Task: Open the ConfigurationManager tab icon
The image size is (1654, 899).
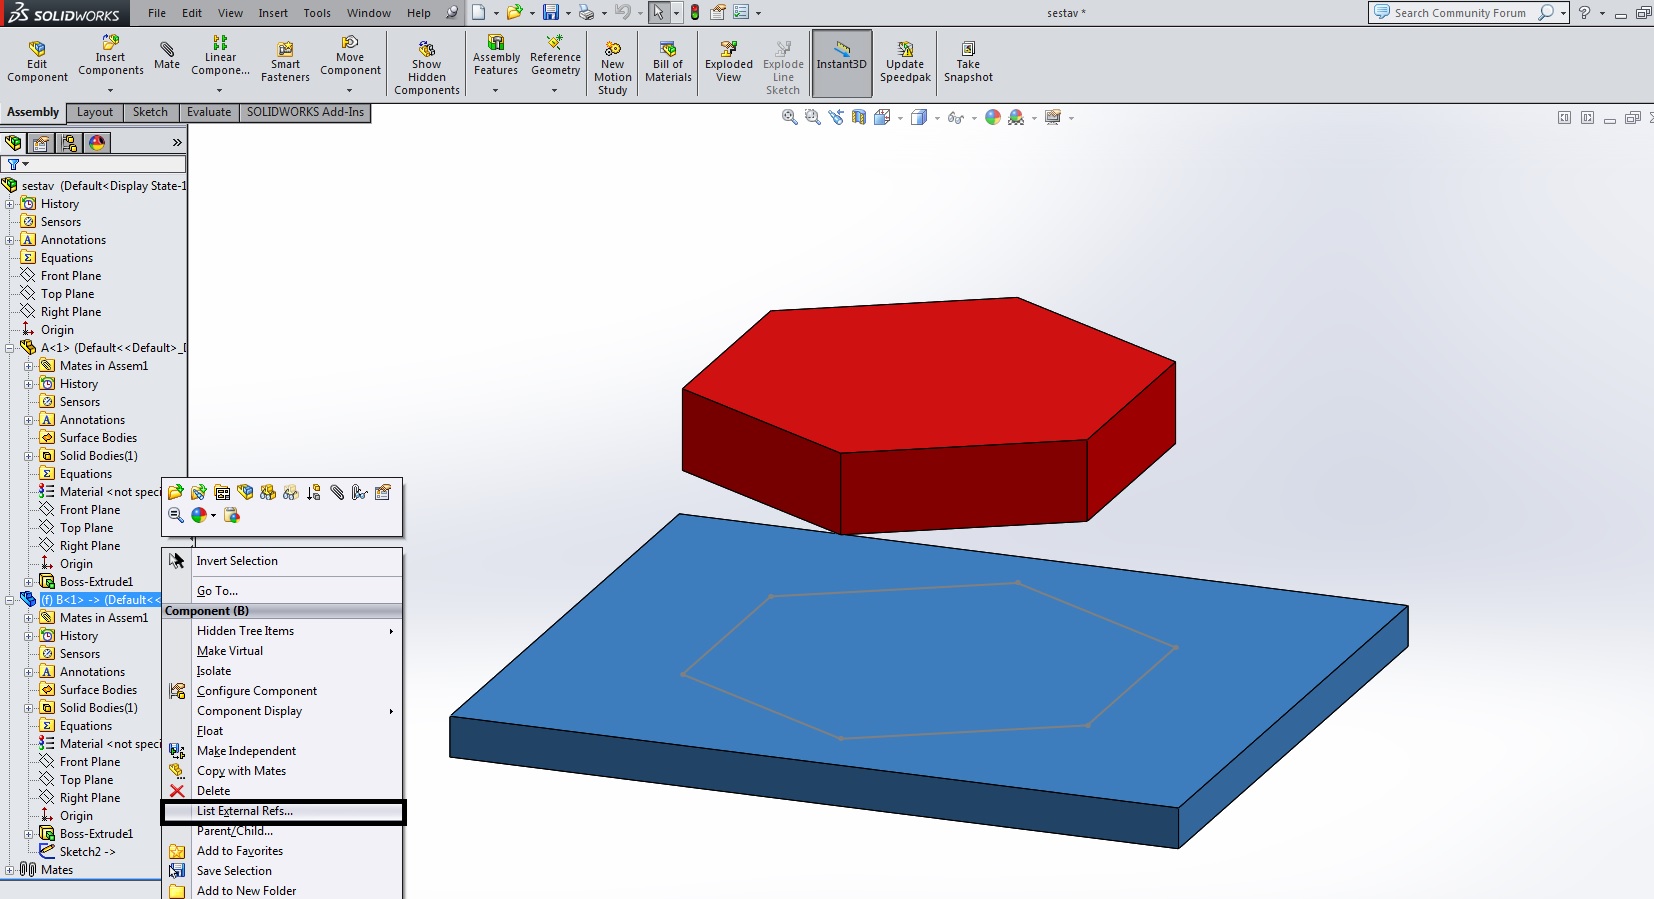Action: click(69, 143)
